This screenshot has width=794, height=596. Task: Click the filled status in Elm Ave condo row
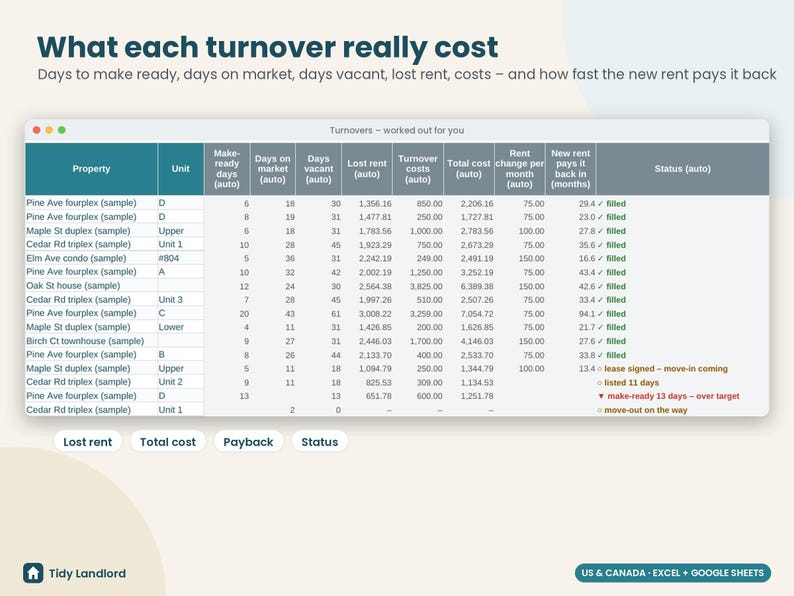pos(612,259)
